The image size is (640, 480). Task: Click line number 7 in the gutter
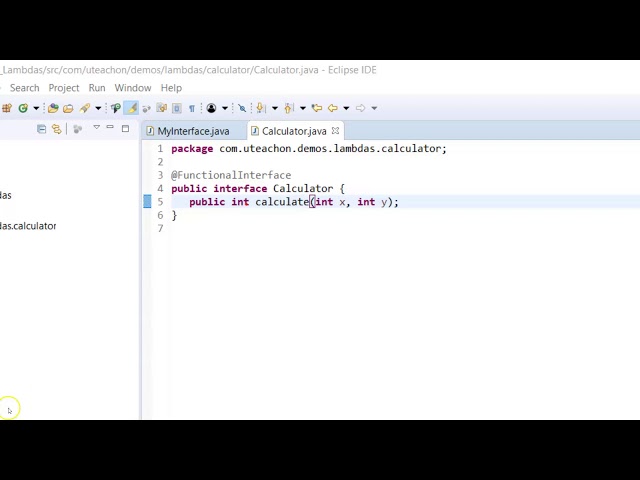(x=160, y=229)
